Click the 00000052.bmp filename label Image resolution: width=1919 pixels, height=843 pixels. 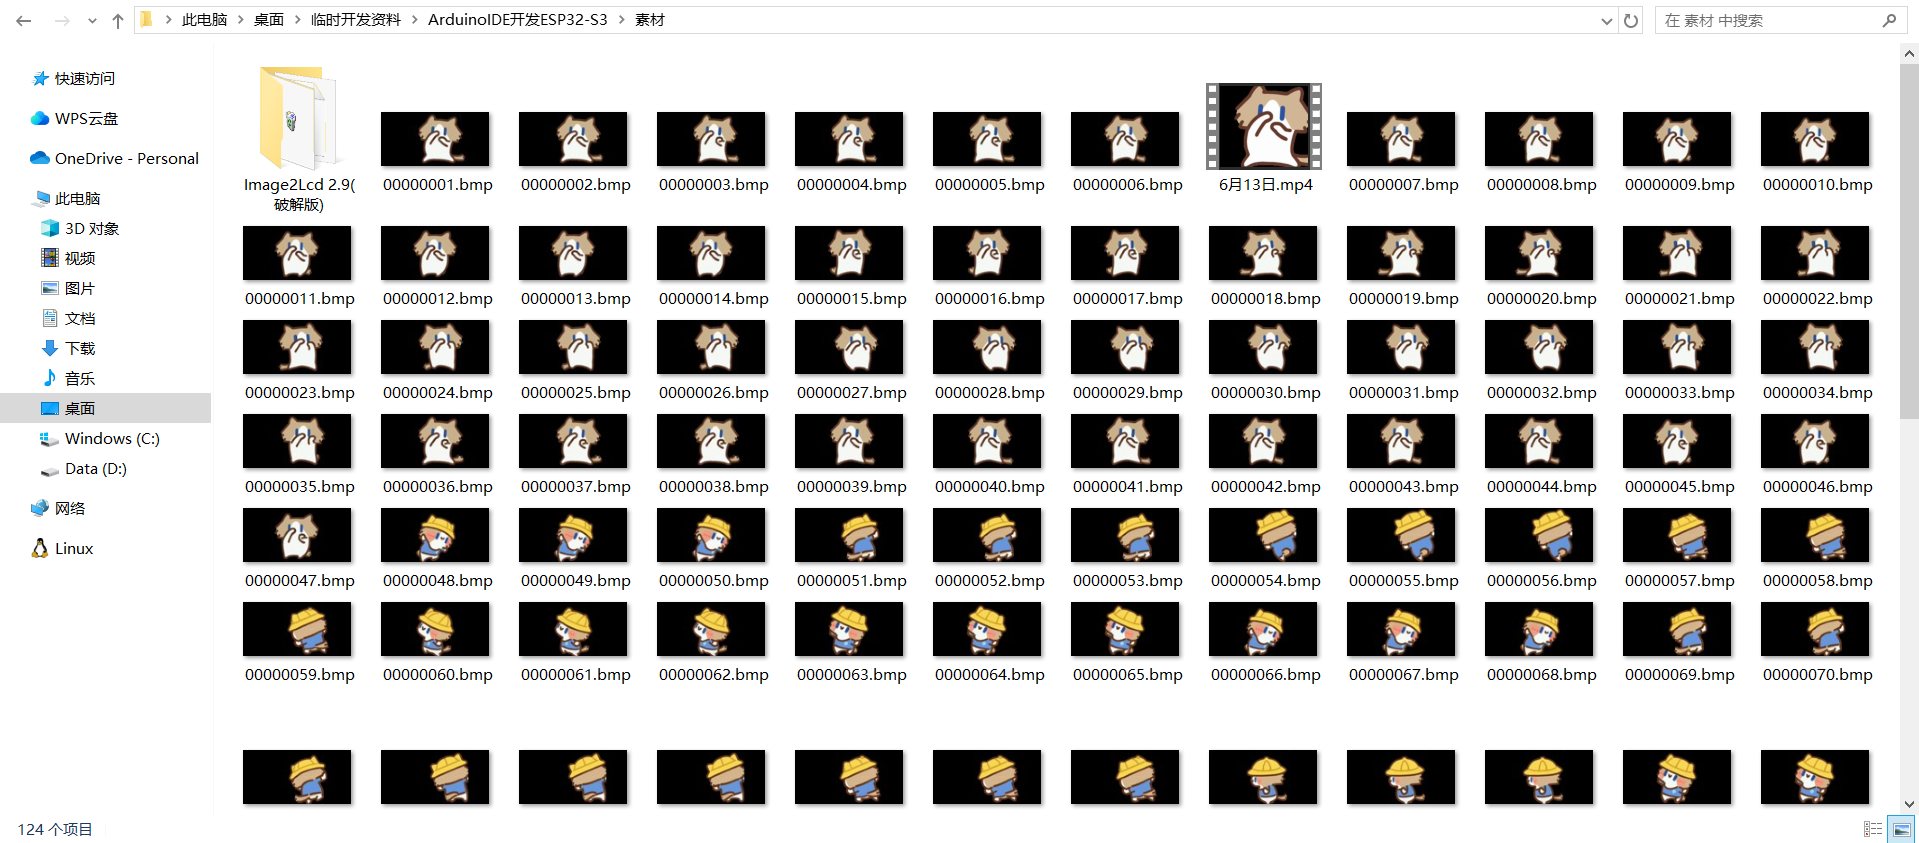pos(990,581)
